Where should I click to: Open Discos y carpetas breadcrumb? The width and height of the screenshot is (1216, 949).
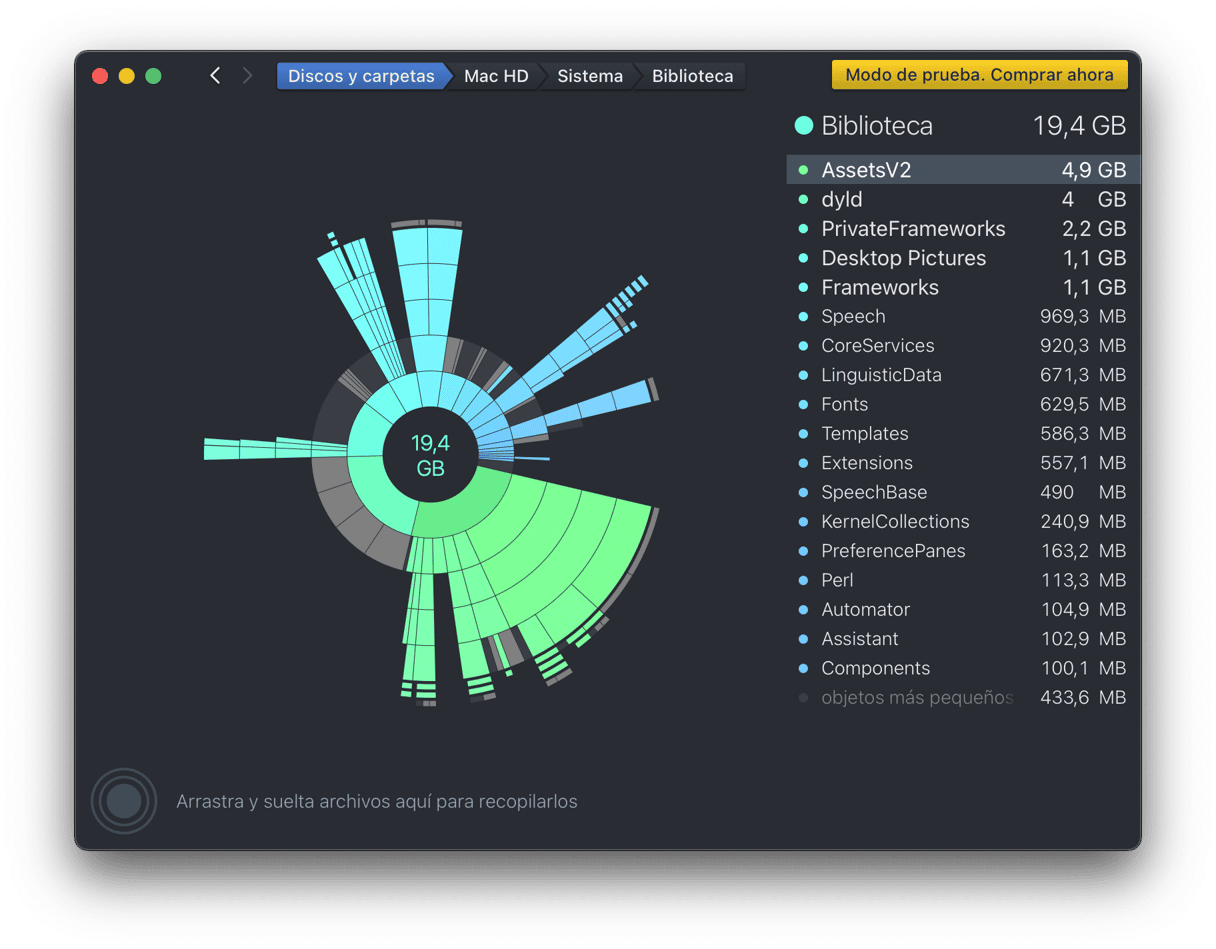361,76
